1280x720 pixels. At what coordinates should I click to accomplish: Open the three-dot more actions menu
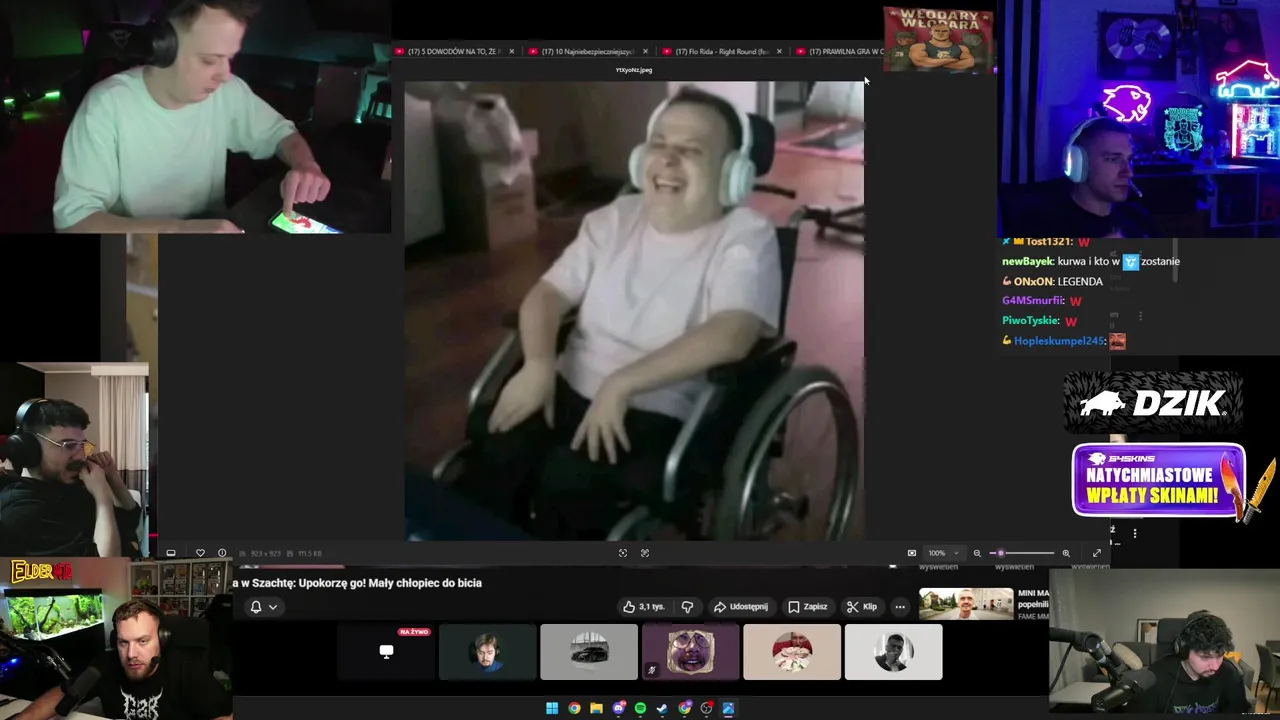point(900,607)
